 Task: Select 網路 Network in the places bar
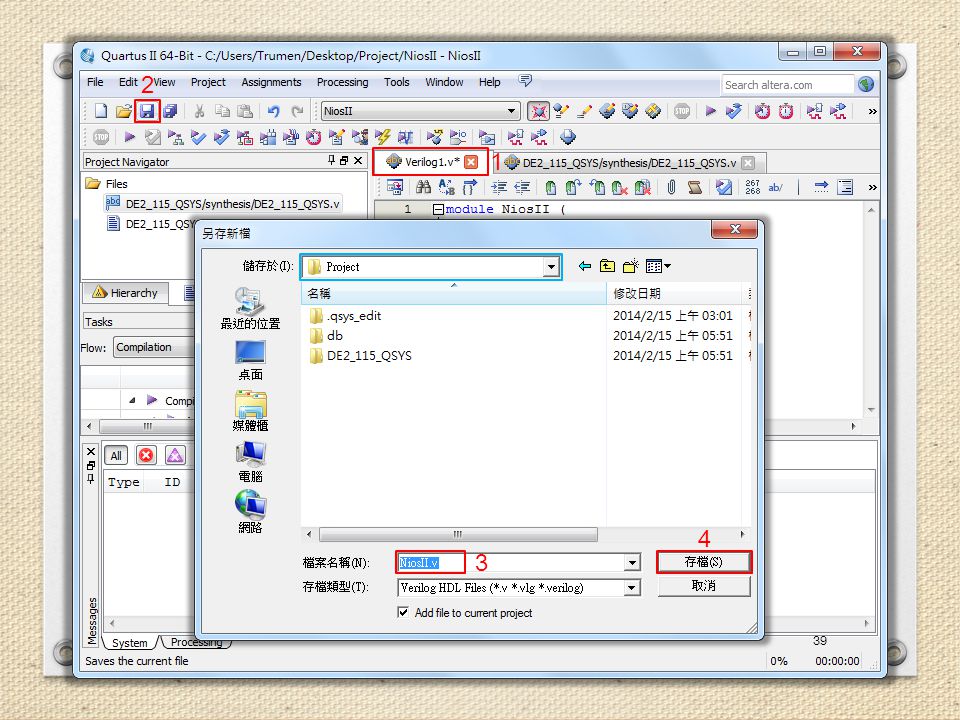pyautogui.click(x=250, y=512)
